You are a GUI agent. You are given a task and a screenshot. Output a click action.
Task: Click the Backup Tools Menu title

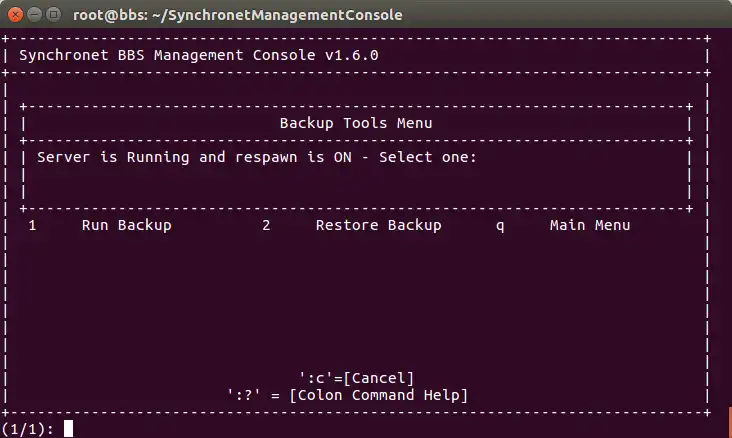pos(355,123)
